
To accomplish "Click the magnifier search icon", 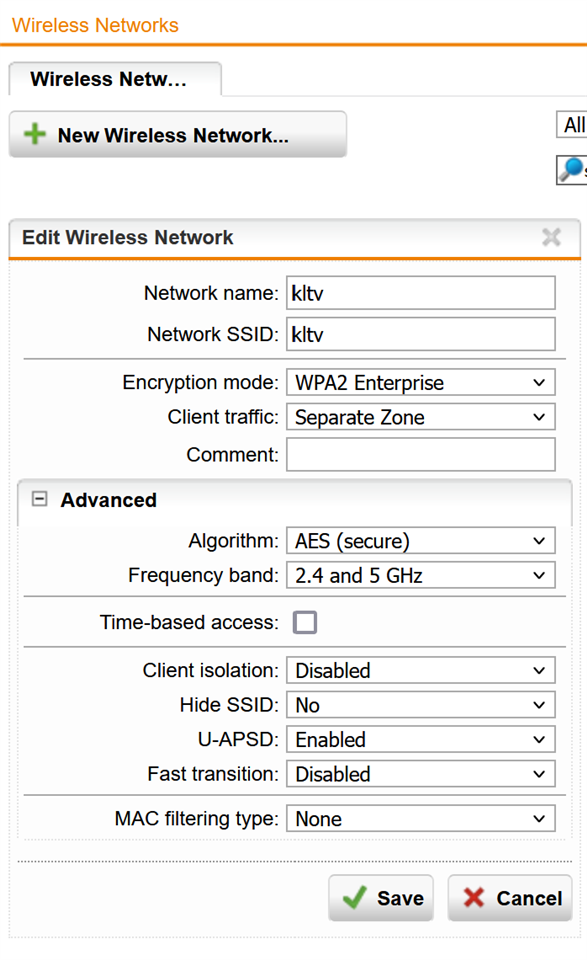I will [572, 170].
